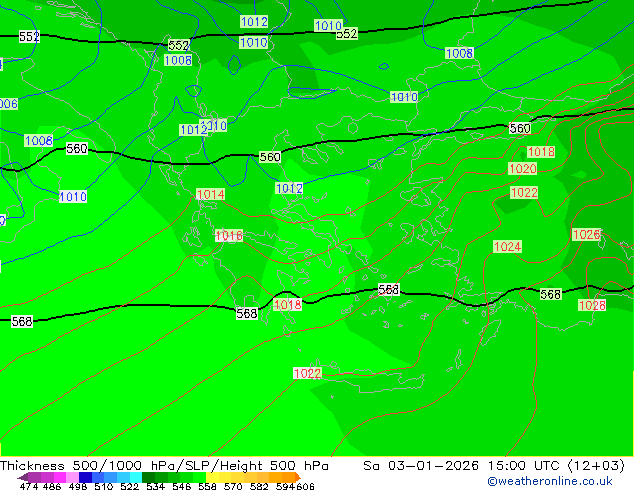The height and width of the screenshot is (490, 634).
Task: Click the red 1018 label beside a 568 label
Action: click(287, 304)
